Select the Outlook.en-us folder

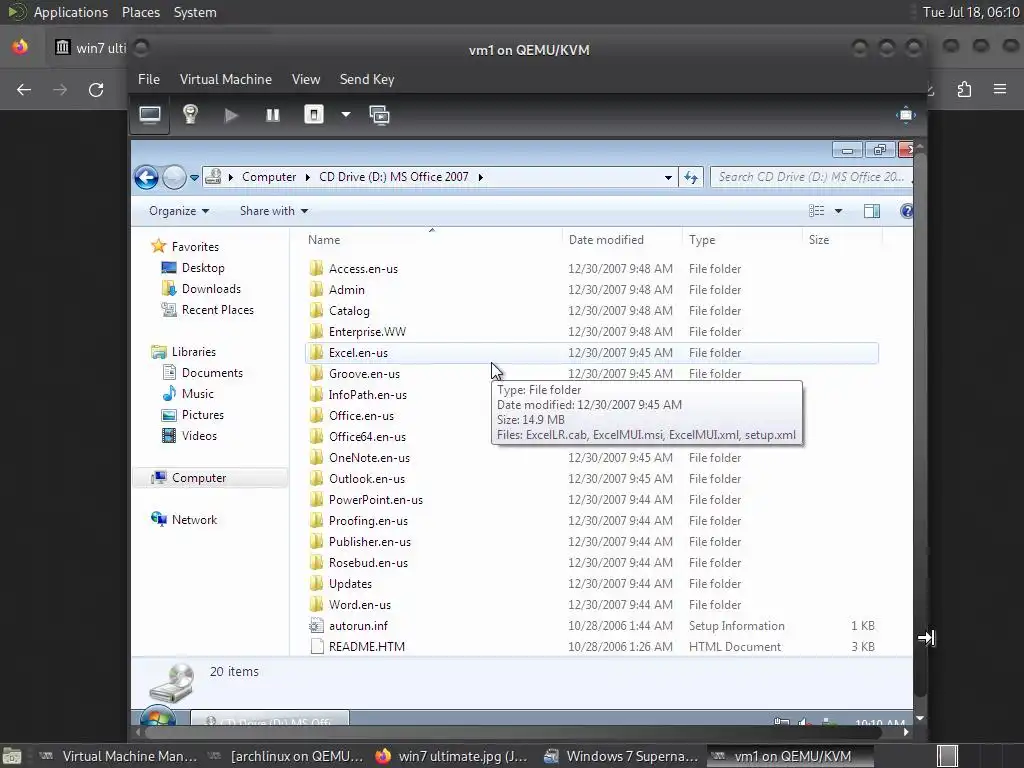[x=366, y=479]
